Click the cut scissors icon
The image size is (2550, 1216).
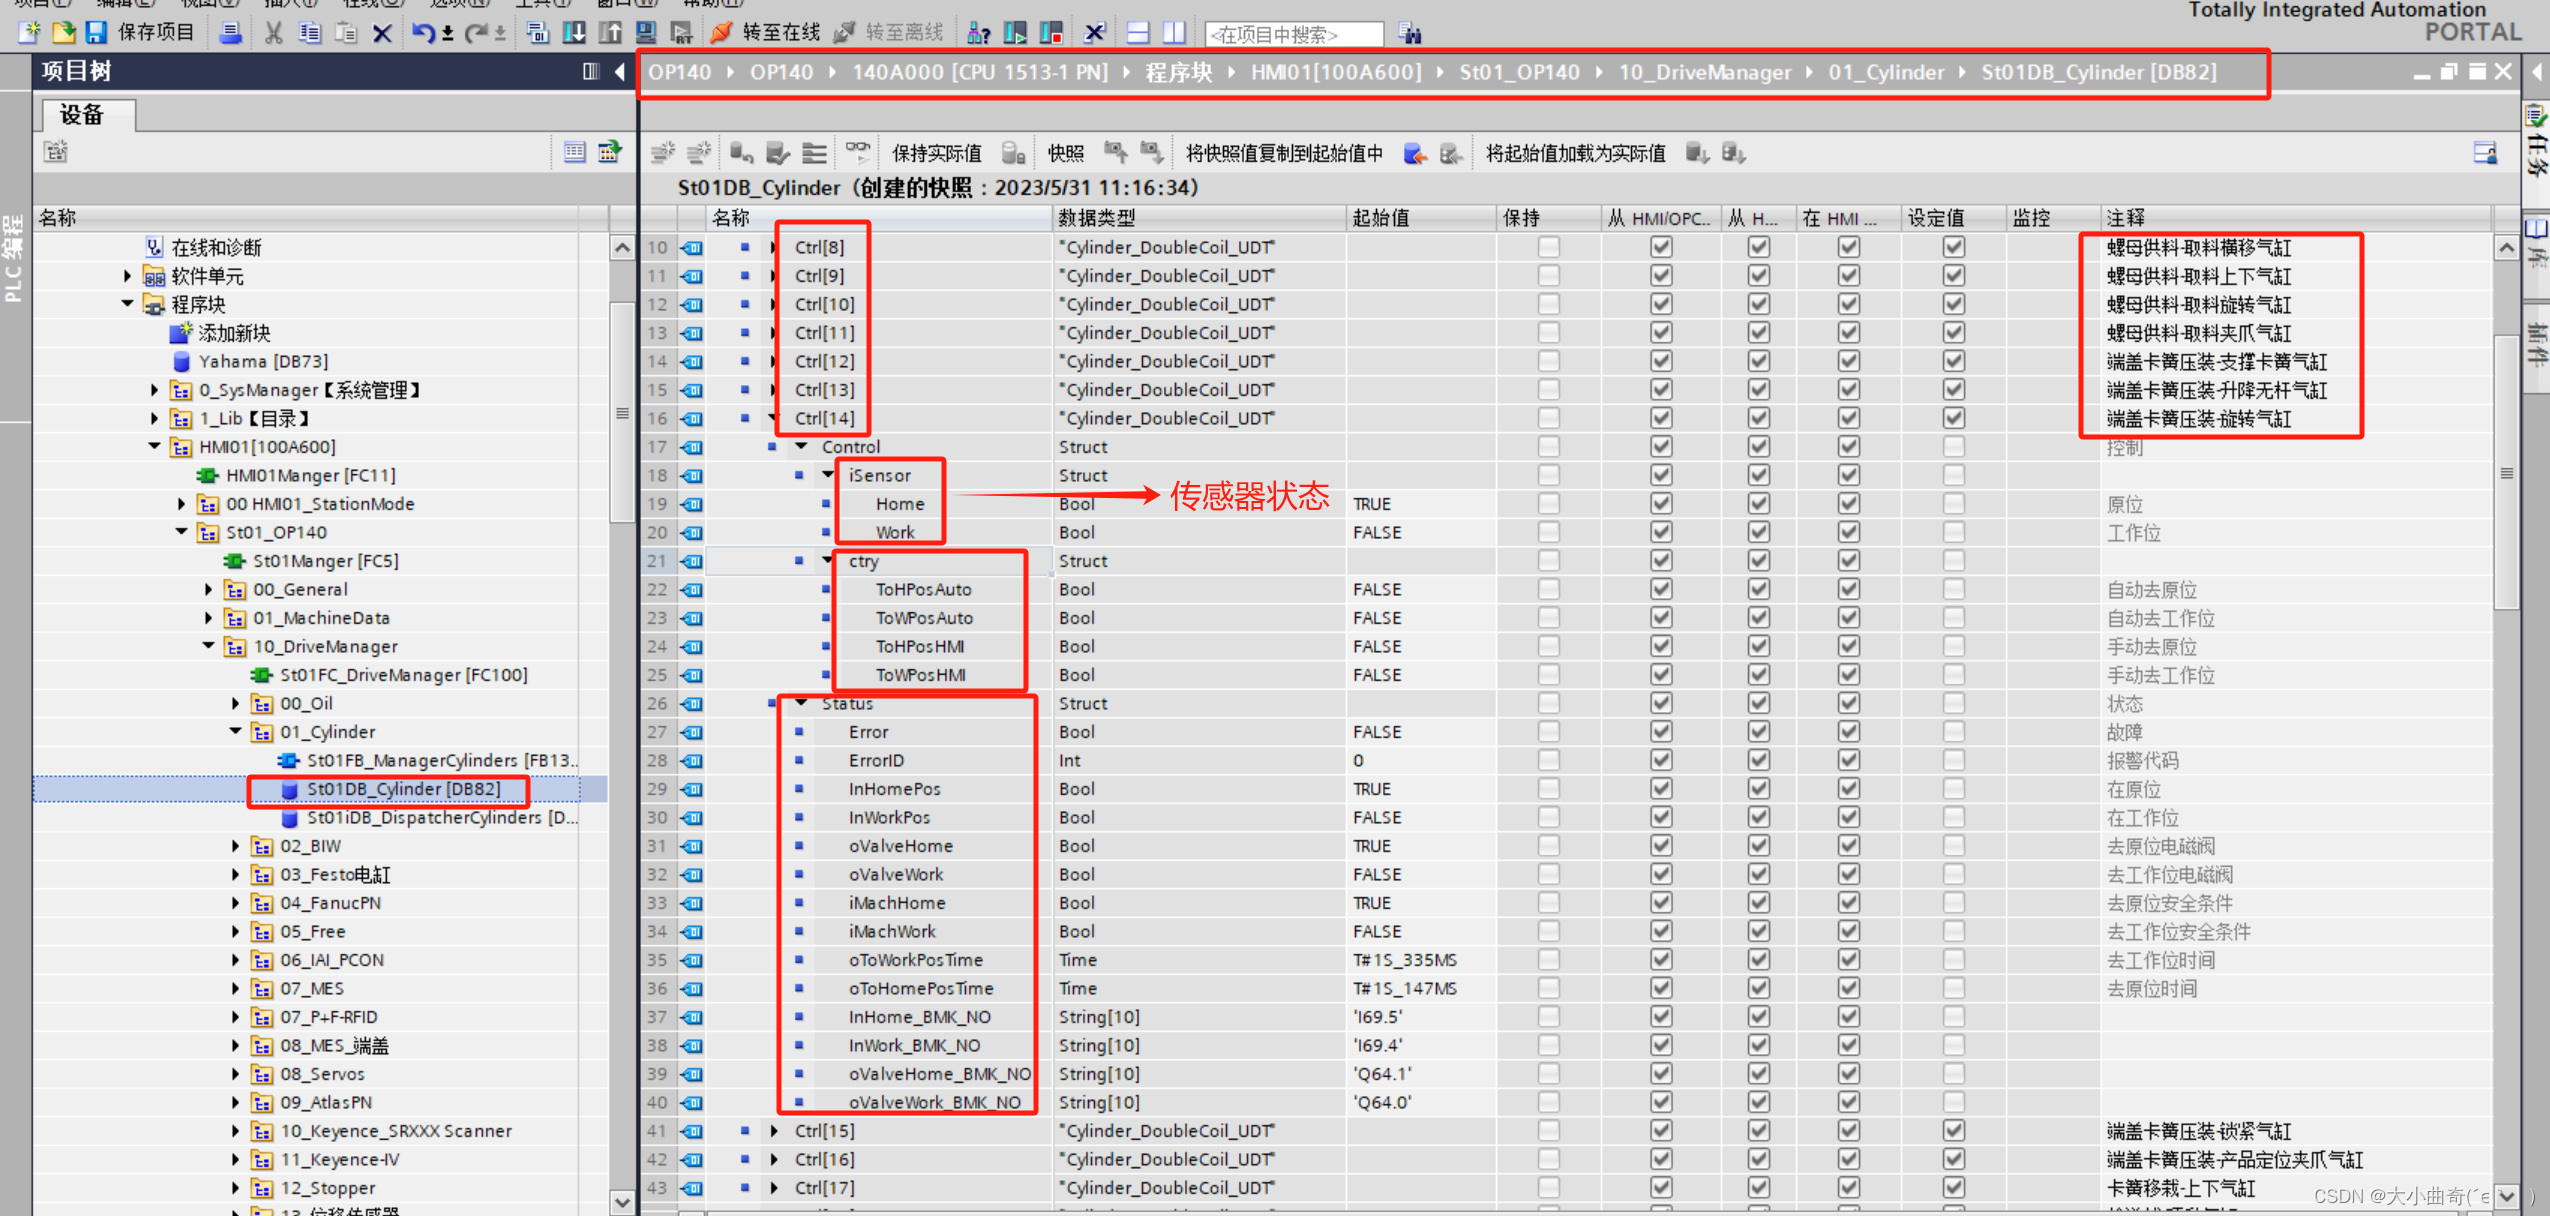tap(273, 33)
